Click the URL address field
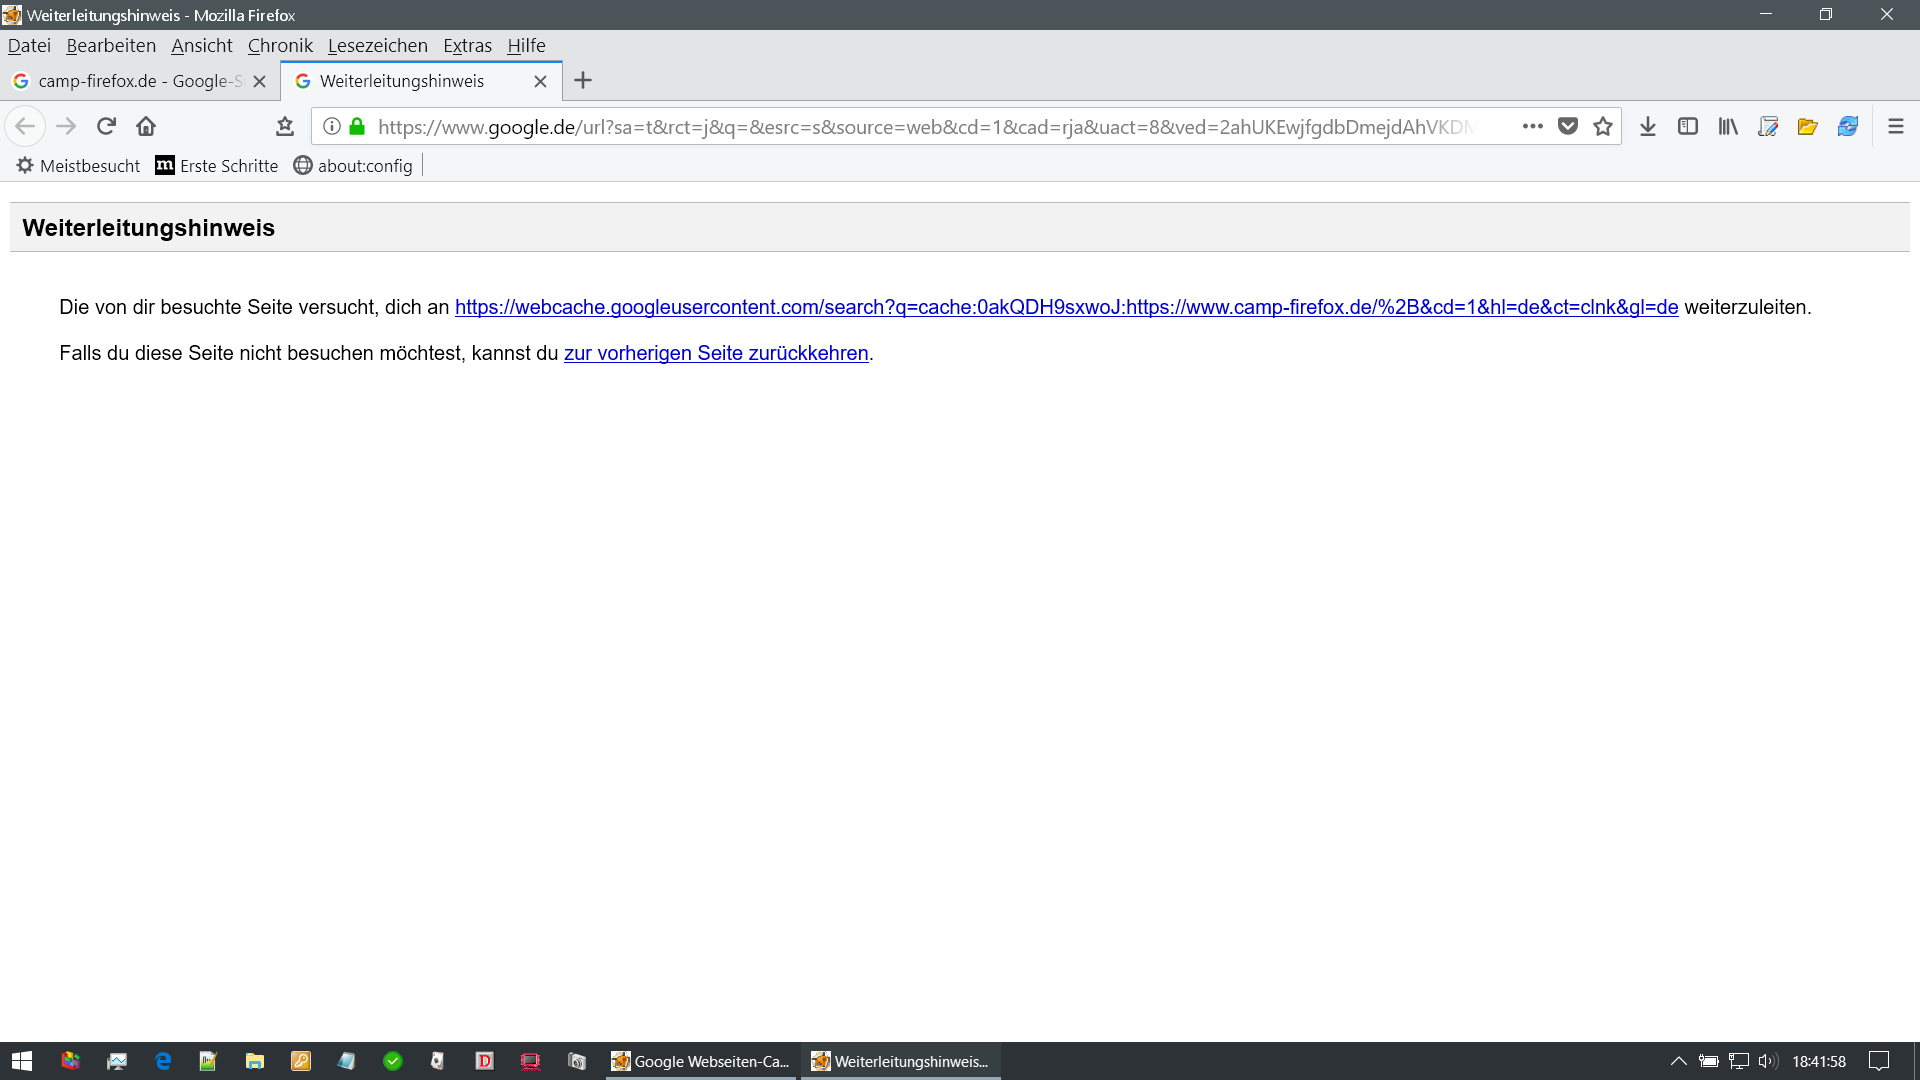The image size is (1920, 1080). (925, 127)
